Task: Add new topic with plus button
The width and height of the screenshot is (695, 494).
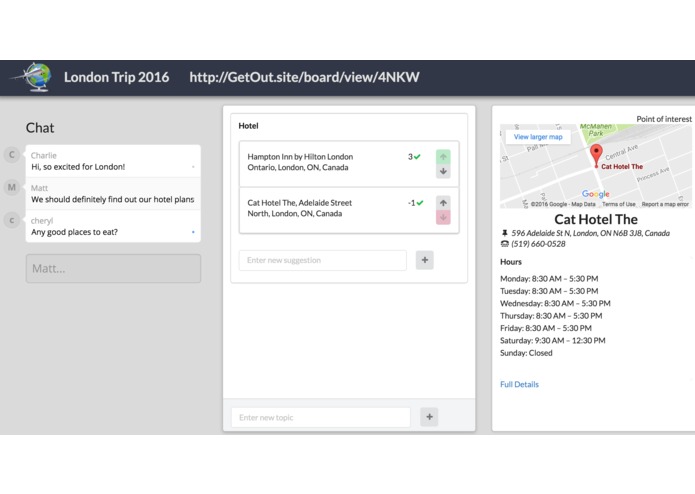Action: (x=429, y=416)
